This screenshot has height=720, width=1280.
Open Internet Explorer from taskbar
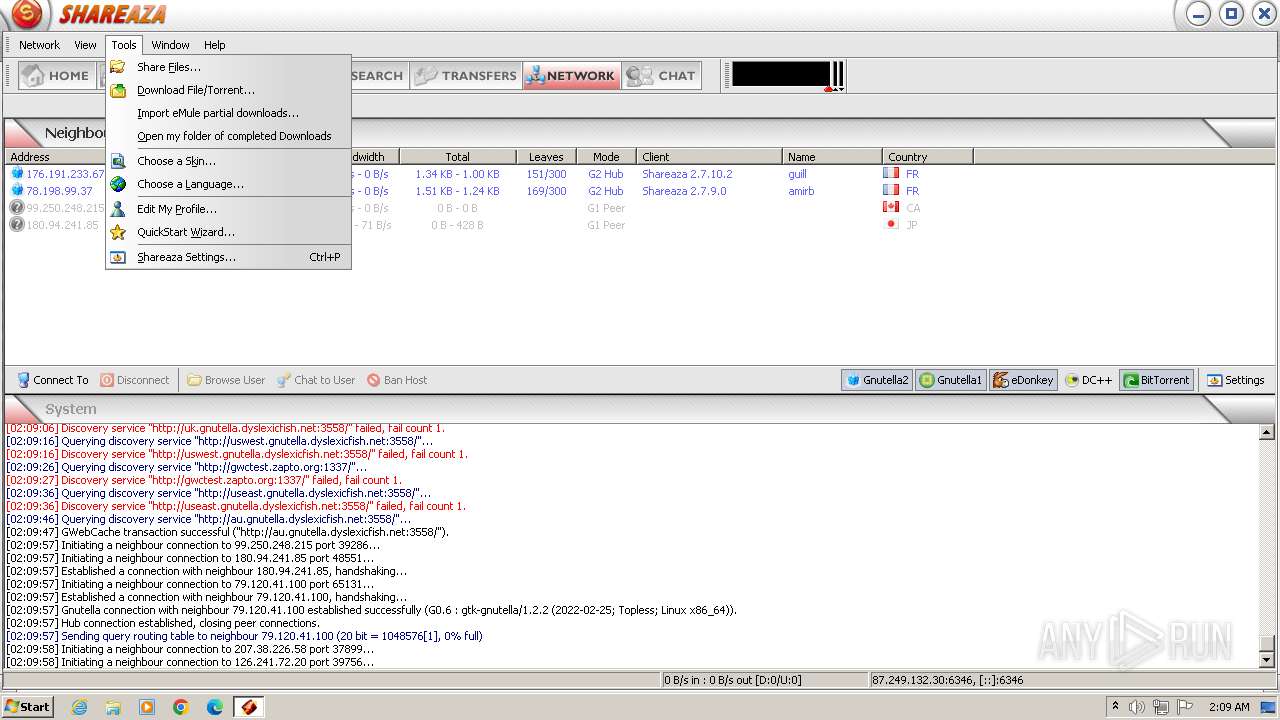[79, 707]
